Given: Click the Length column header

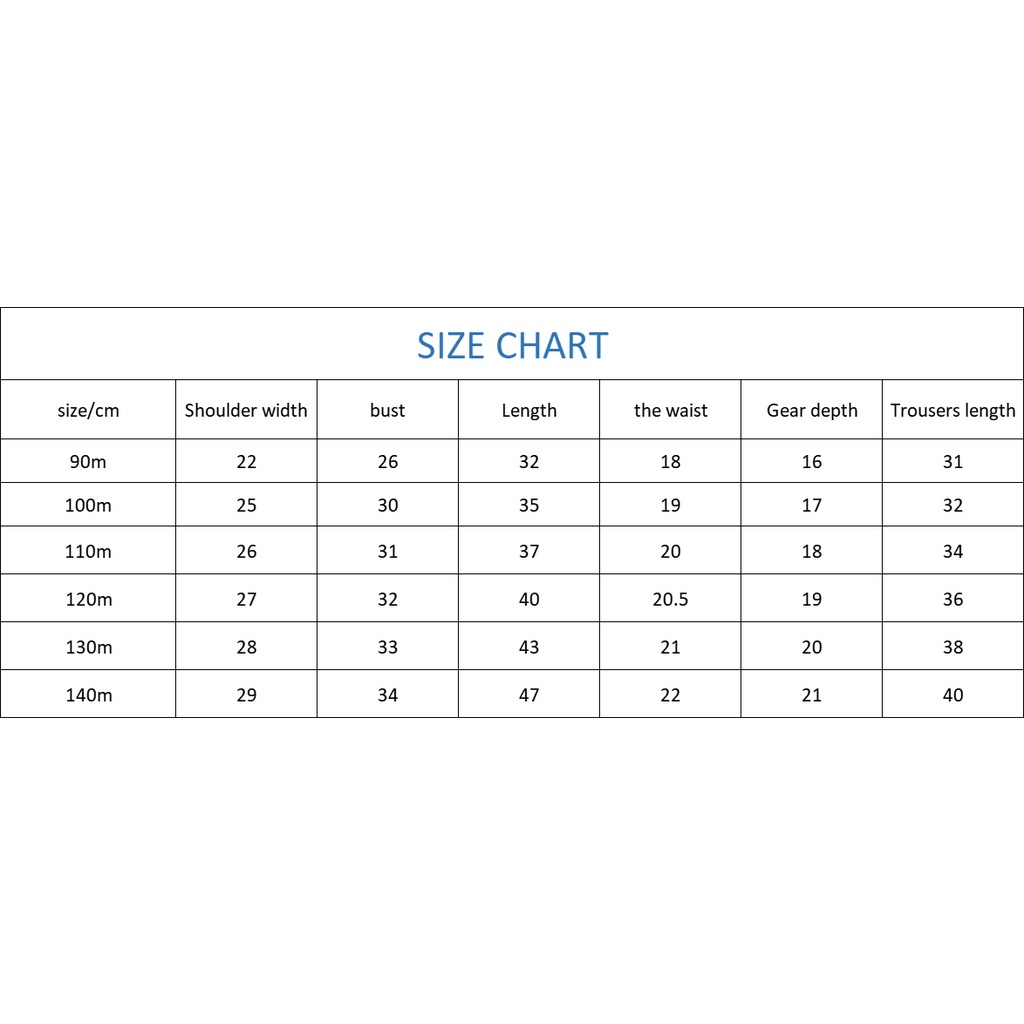Looking at the screenshot, I should 529,410.
